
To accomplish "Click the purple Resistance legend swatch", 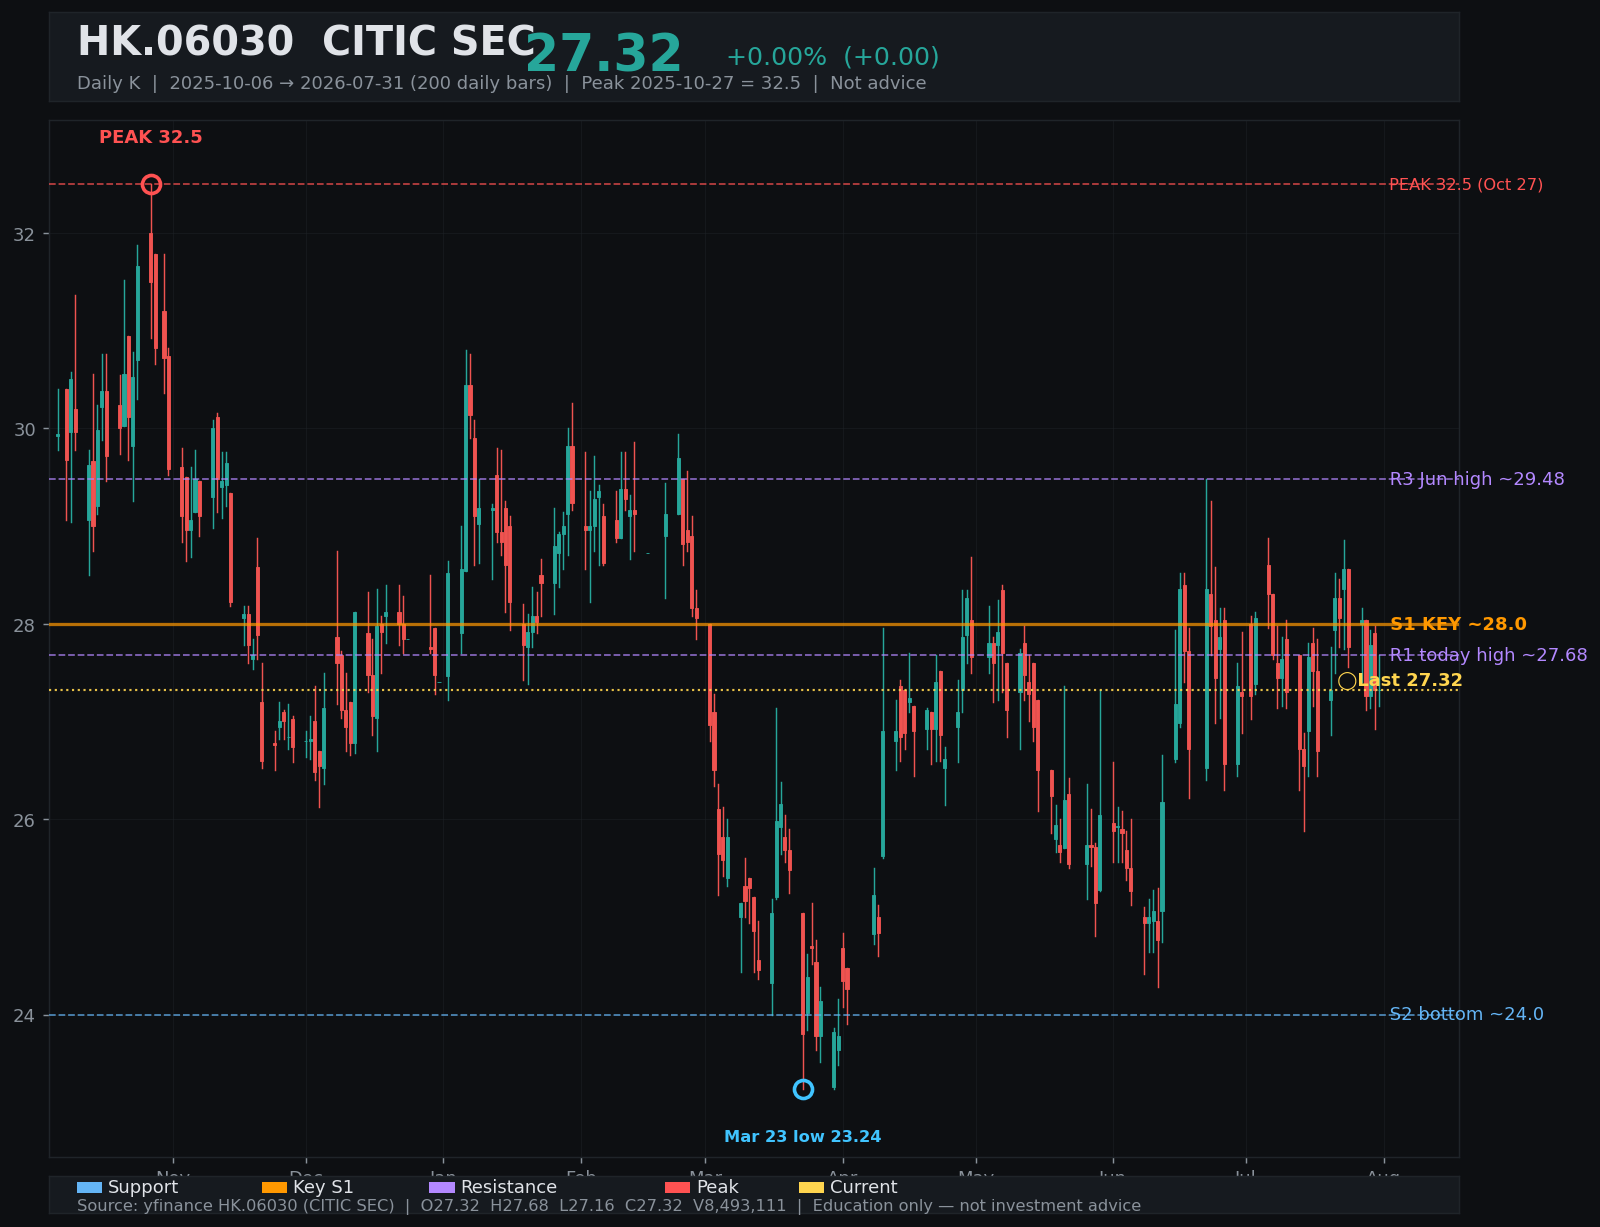I will pyautogui.click(x=442, y=1187).
